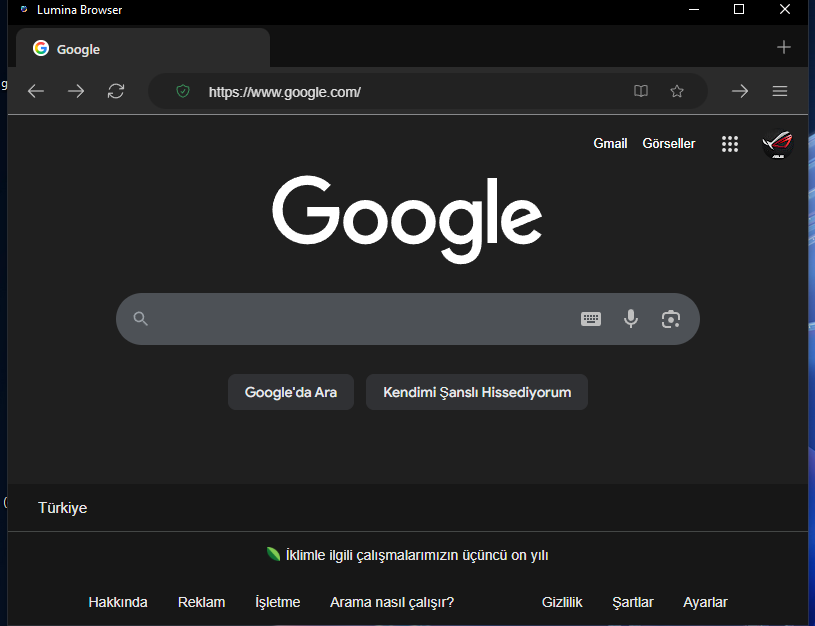Image resolution: width=815 pixels, height=626 pixels.
Task: Click the Google favicon in the tab
Action: click(41, 48)
